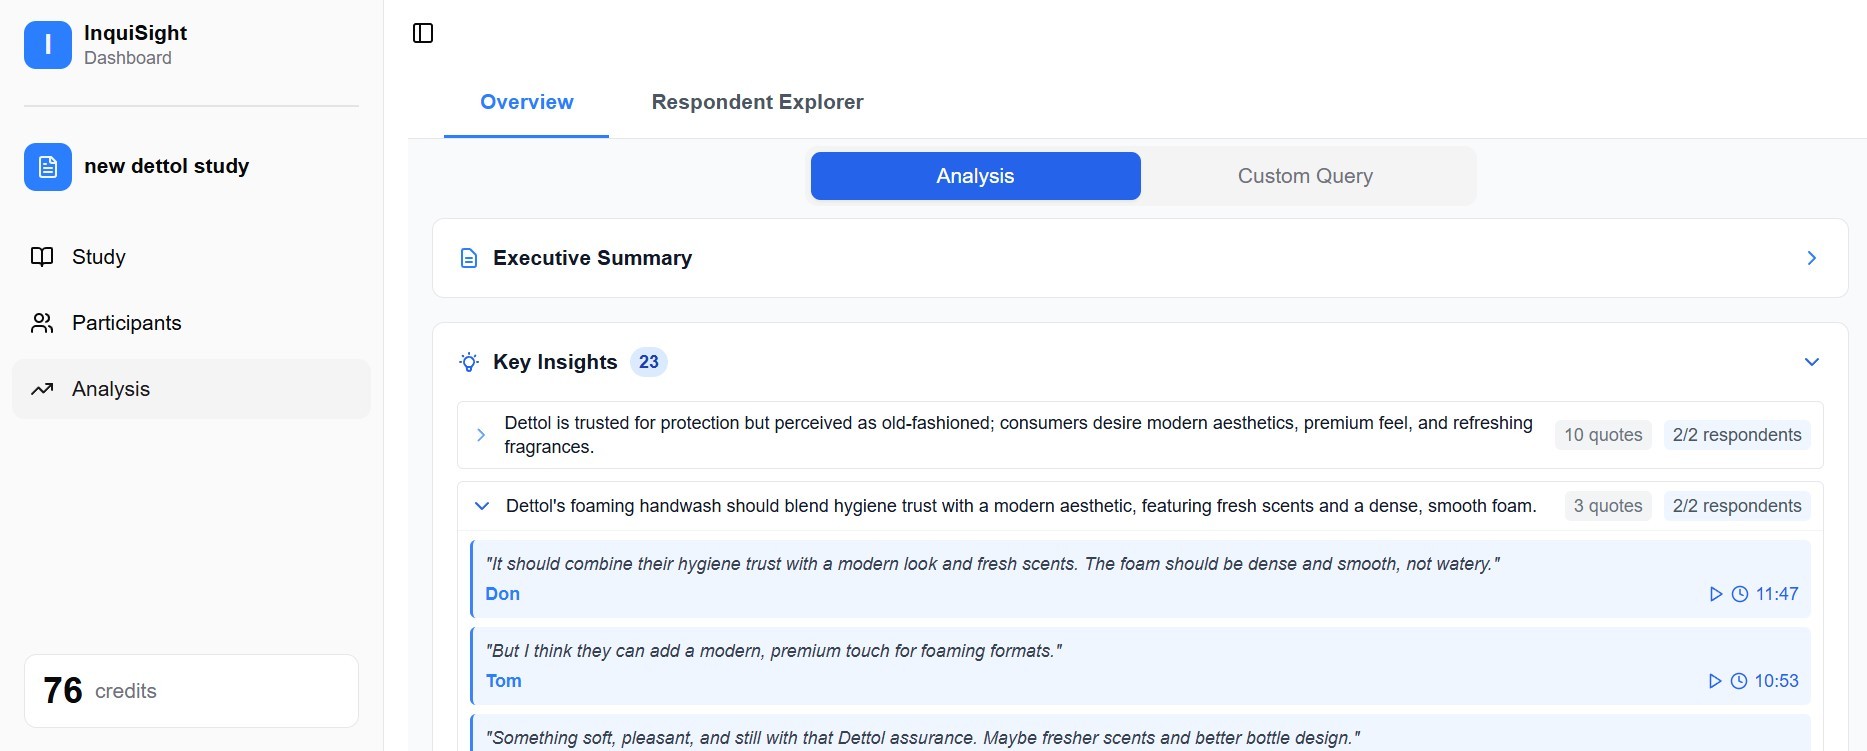1867x751 pixels.
Task: Play Tom's quote at 10:53
Action: pos(1715,681)
